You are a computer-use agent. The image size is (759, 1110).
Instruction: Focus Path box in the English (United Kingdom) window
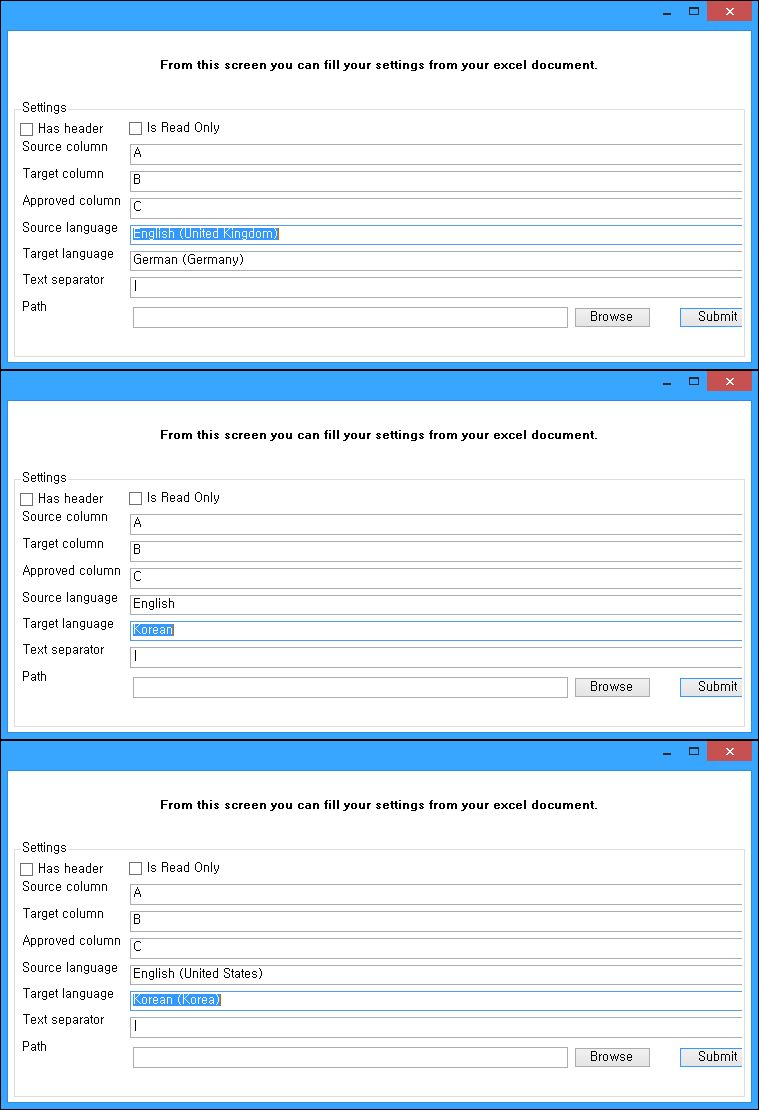pos(350,317)
